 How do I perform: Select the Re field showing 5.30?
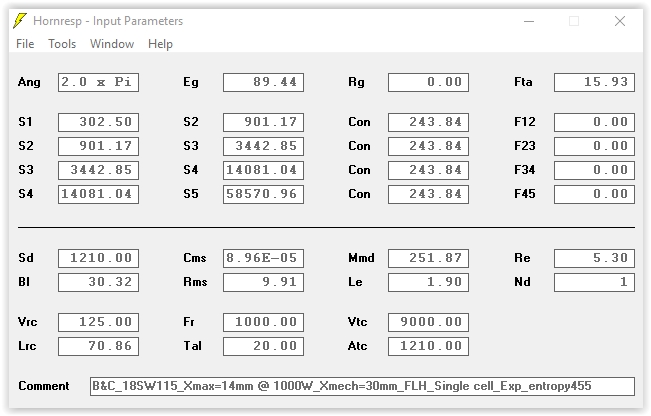point(594,258)
